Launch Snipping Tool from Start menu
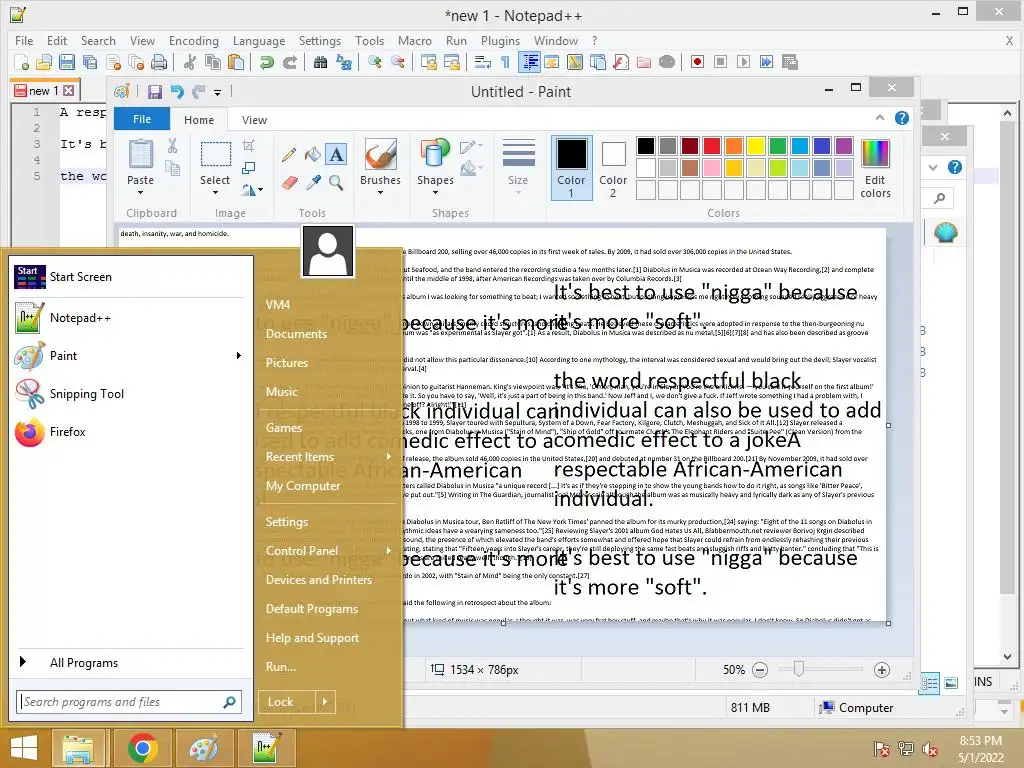This screenshot has height=768, width=1024. 86,394
